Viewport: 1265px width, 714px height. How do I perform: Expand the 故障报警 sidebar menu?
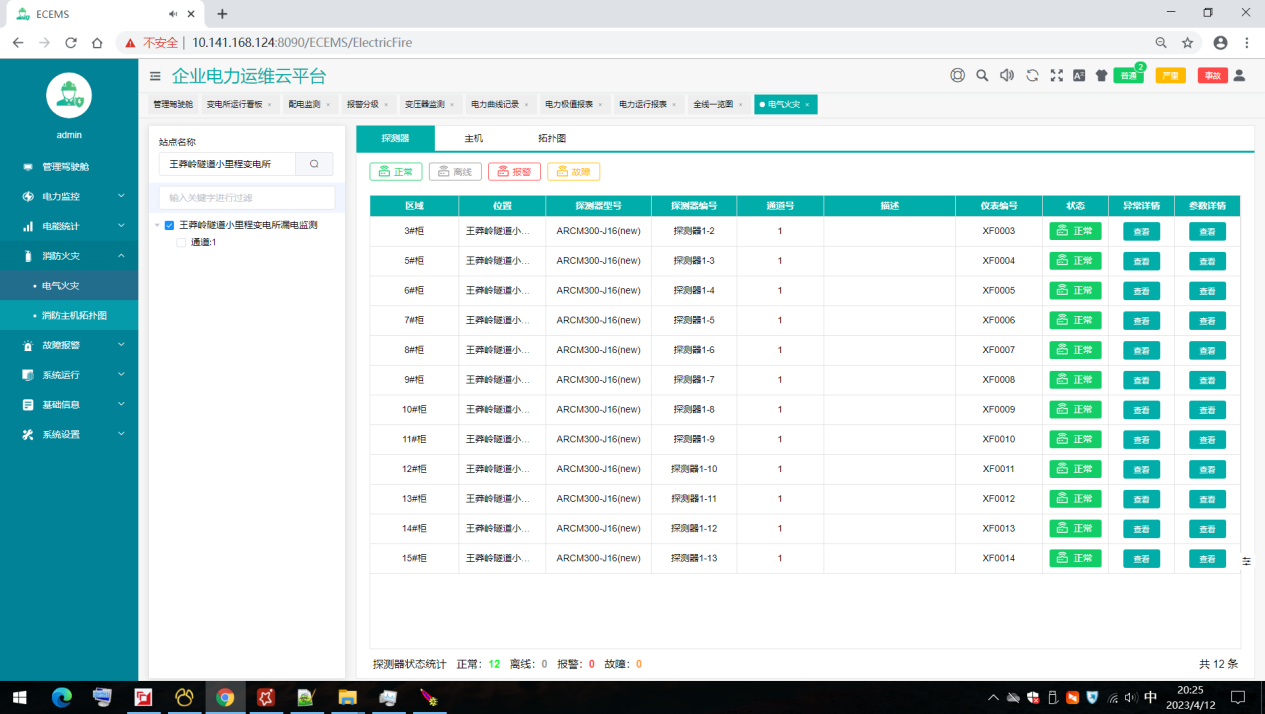pos(69,345)
